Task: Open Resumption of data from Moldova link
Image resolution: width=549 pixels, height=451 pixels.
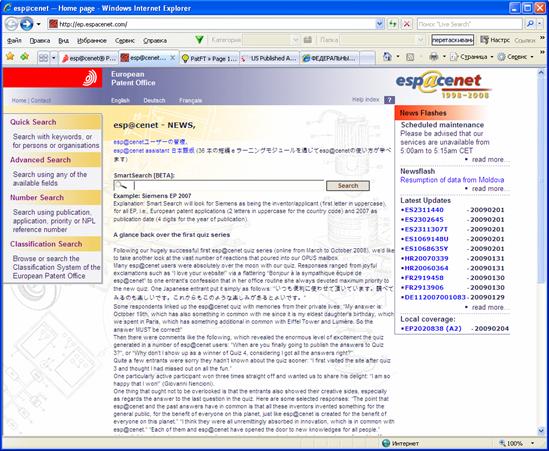Action: (452, 180)
